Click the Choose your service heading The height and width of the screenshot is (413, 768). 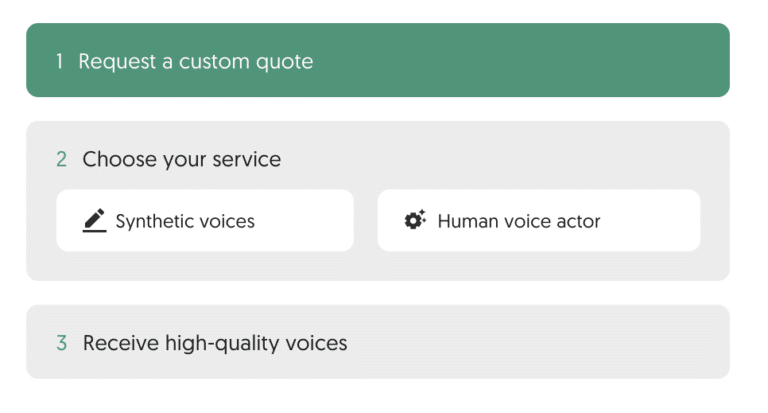pos(182,160)
